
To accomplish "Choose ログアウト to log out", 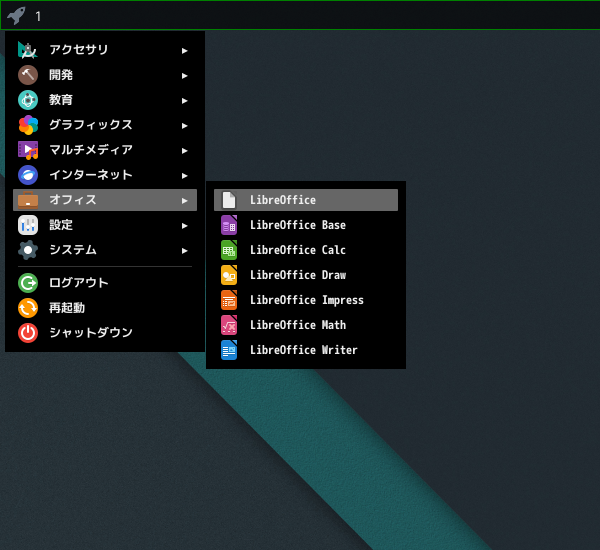I will click(105, 283).
